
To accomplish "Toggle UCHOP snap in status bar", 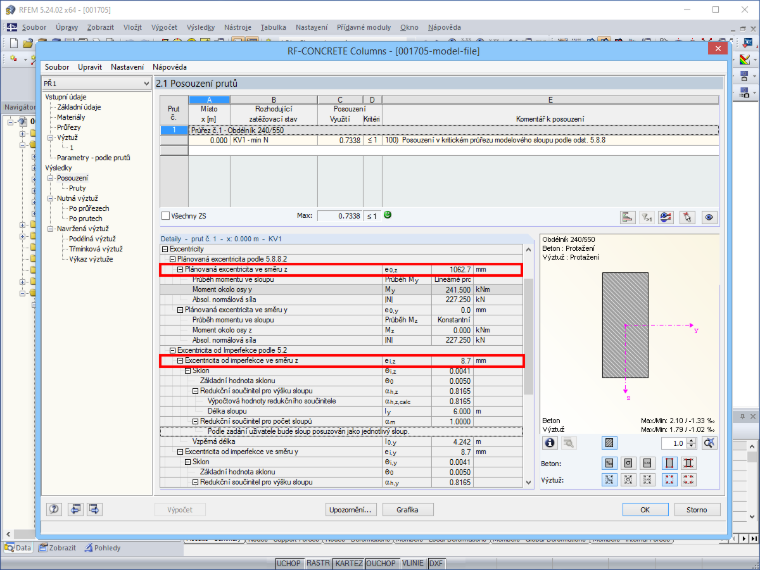I will coord(288,563).
